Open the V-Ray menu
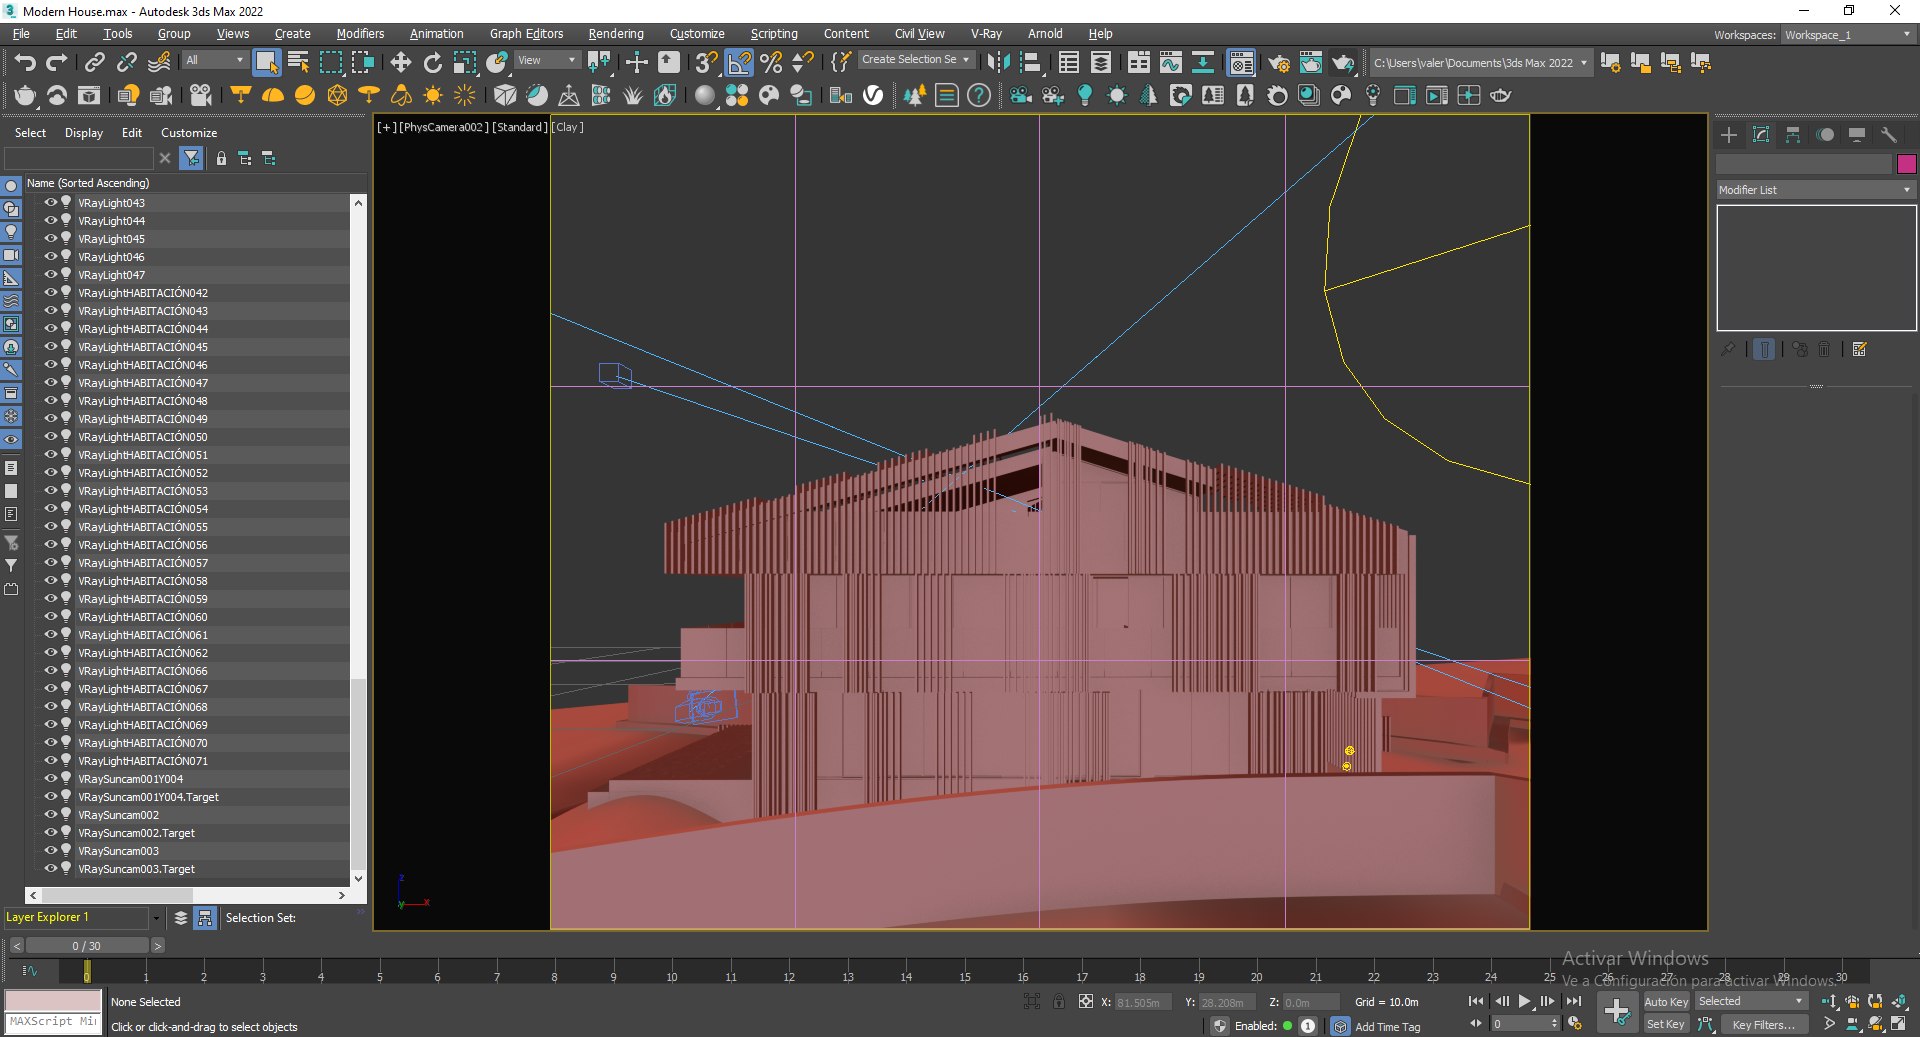Image resolution: width=1920 pixels, height=1037 pixels. [986, 34]
